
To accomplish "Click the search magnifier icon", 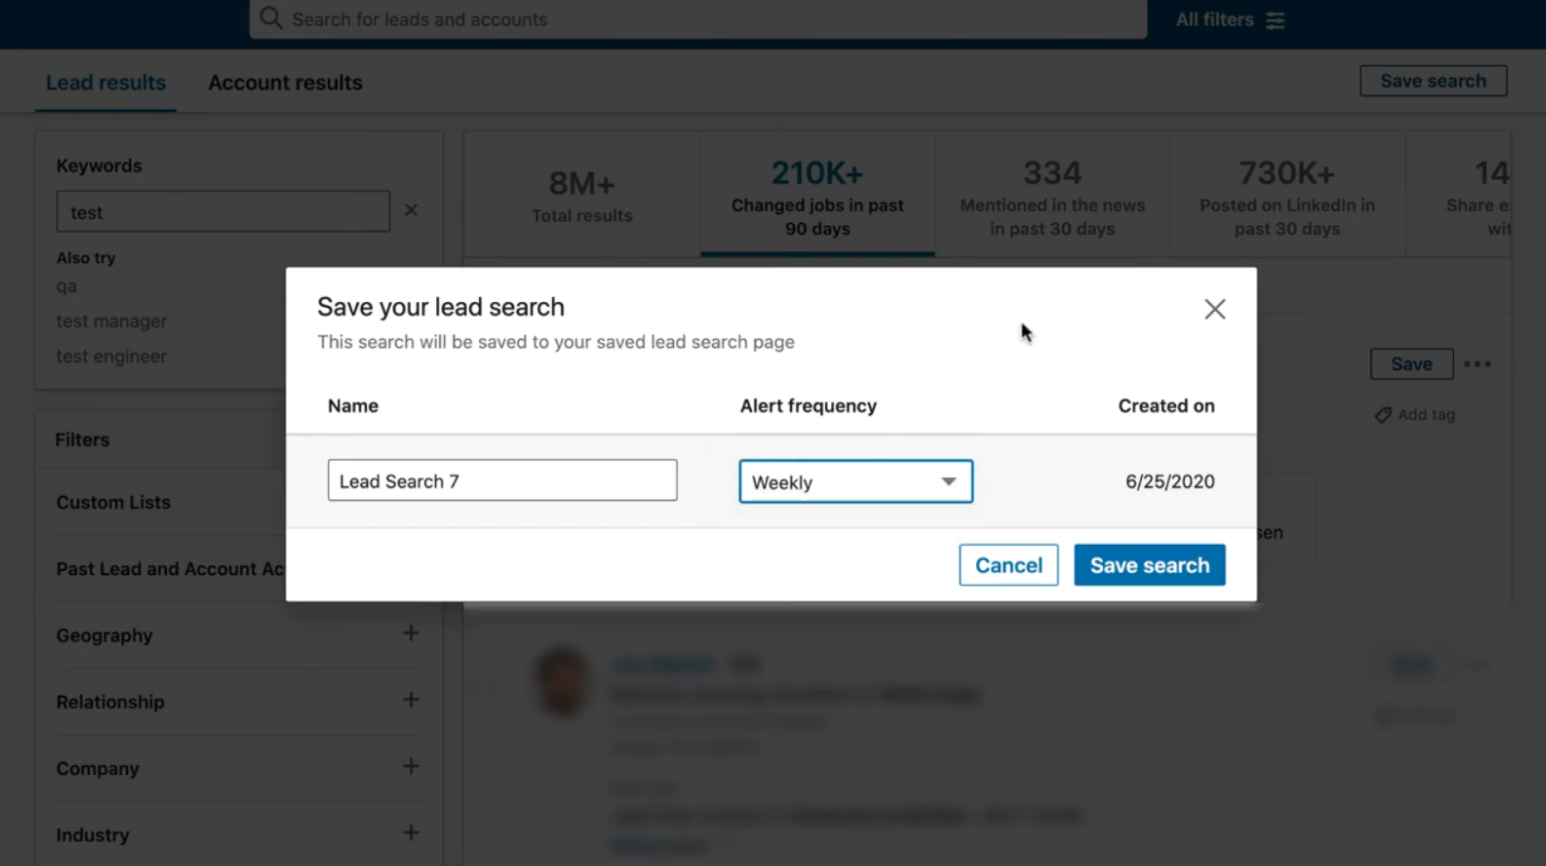I will pyautogui.click(x=271, y=19).
